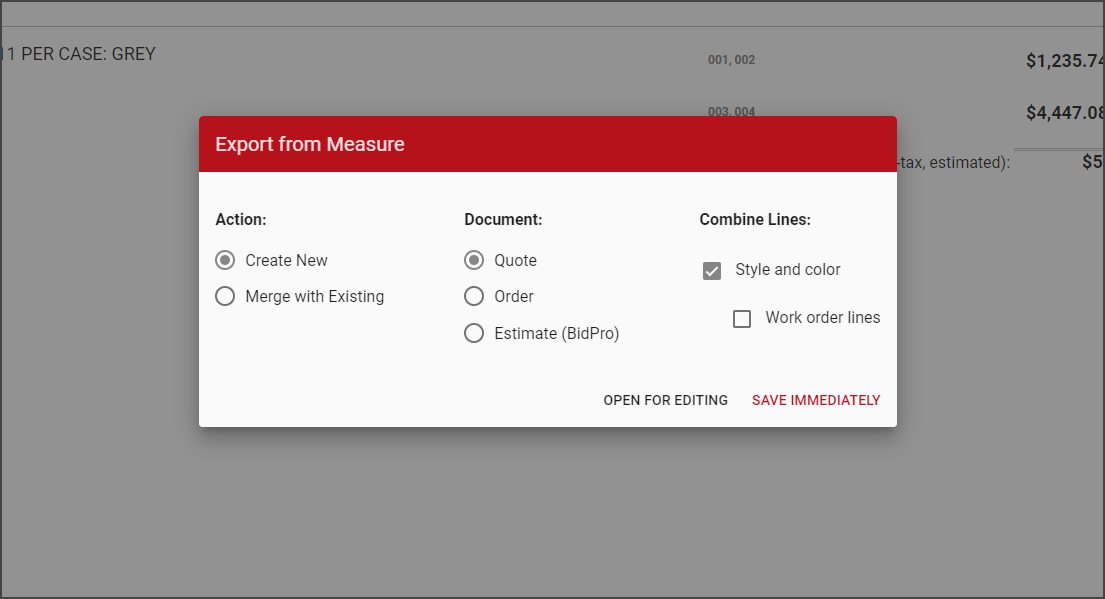Viewport: 1105px width, 599px height.
Task: Select the Order document type
Action: click(473, 296)
